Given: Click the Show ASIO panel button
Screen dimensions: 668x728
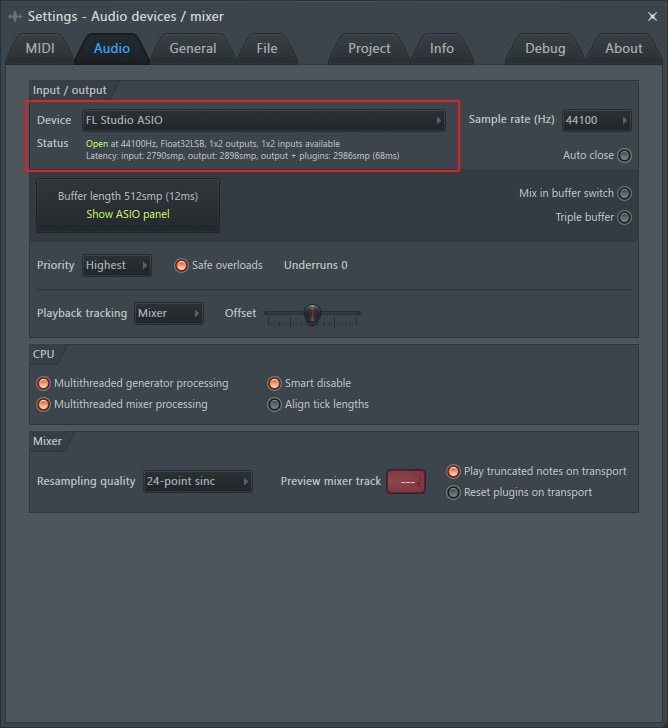Looking at the screenshot, I should [128, 214].
